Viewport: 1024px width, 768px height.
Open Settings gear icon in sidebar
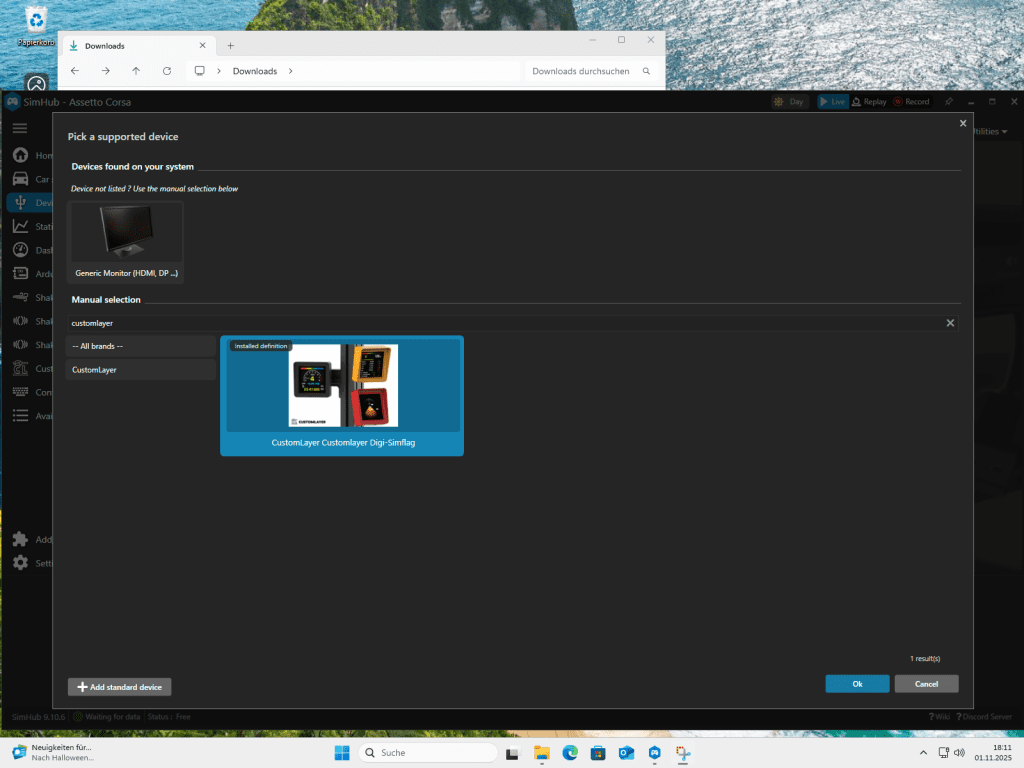[20, 563]
